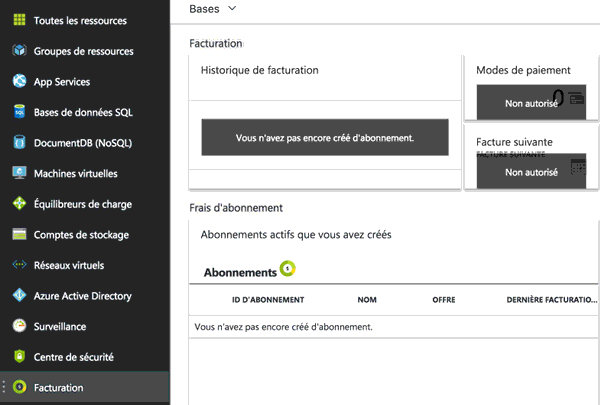Click the Surveillance gauge icon
The width and height of the screenshot is (600, 405).
(x=19, y=326)
